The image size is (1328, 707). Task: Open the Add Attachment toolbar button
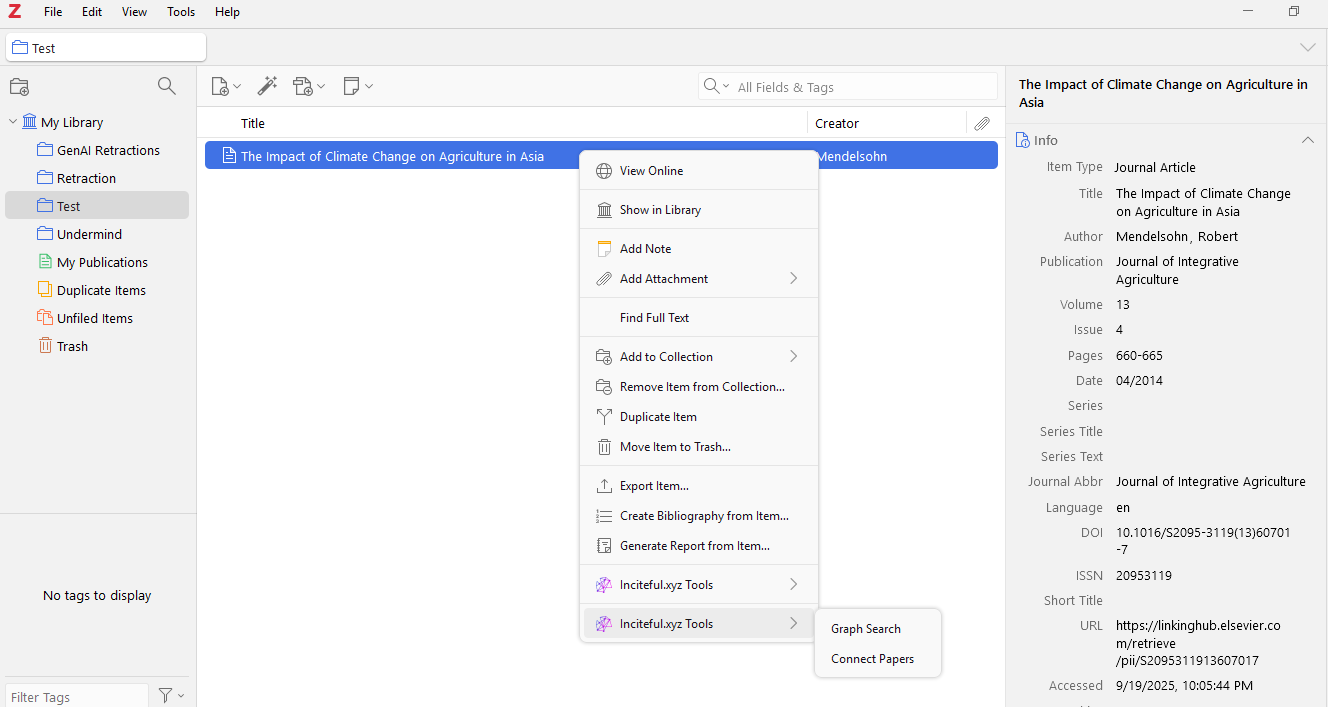pos(309,87)
